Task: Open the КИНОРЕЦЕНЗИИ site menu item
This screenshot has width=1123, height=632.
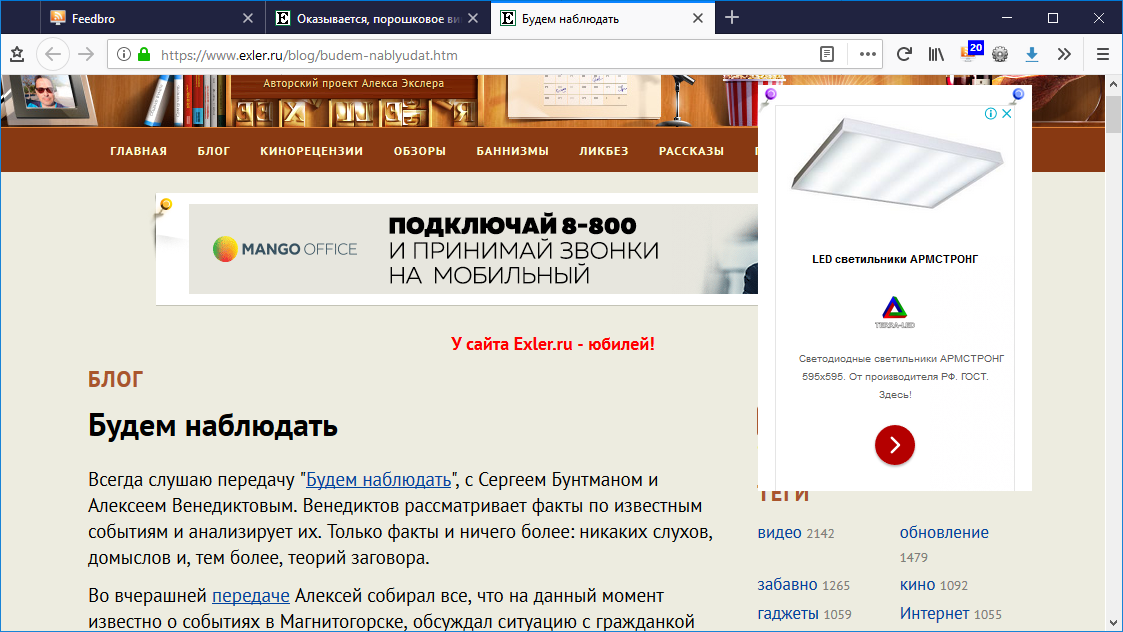Action: point(311,151)
